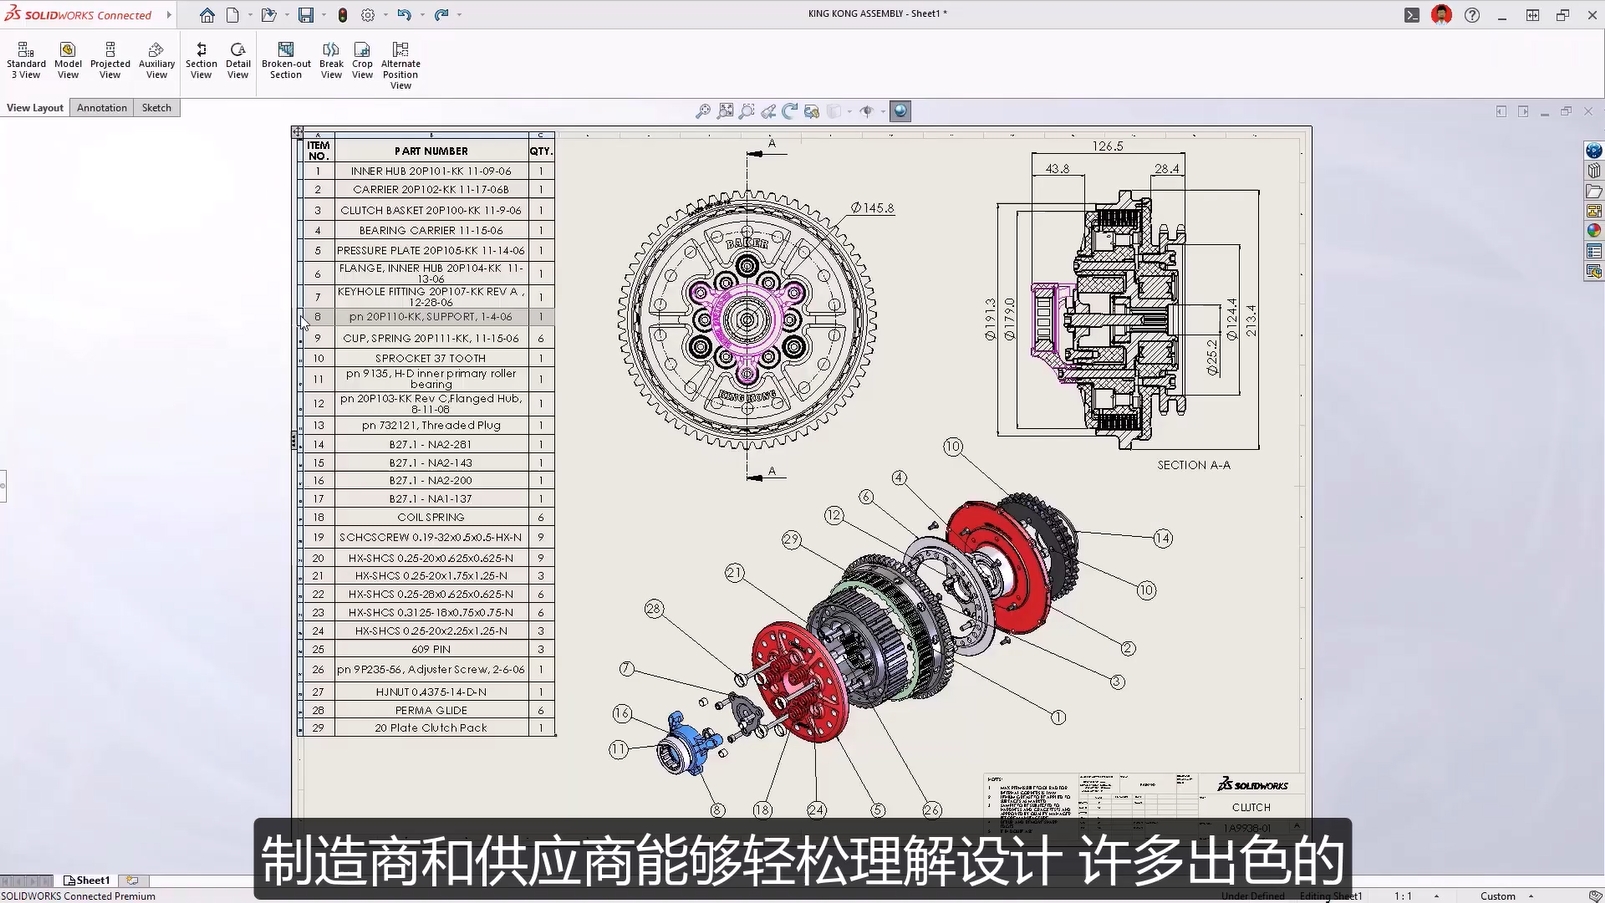Select the Crop View tool

(362, 60)
